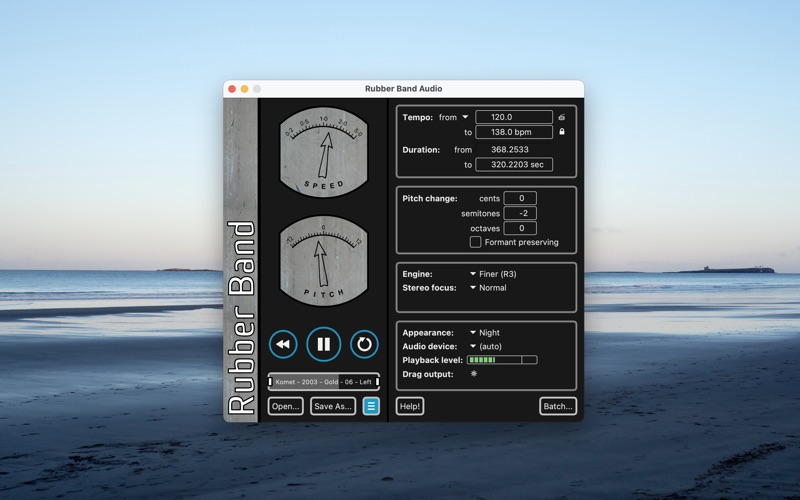The height and width of the screenshot is (500, 800).
Task: Open the Help! button
Action: [x=410, y=406]
